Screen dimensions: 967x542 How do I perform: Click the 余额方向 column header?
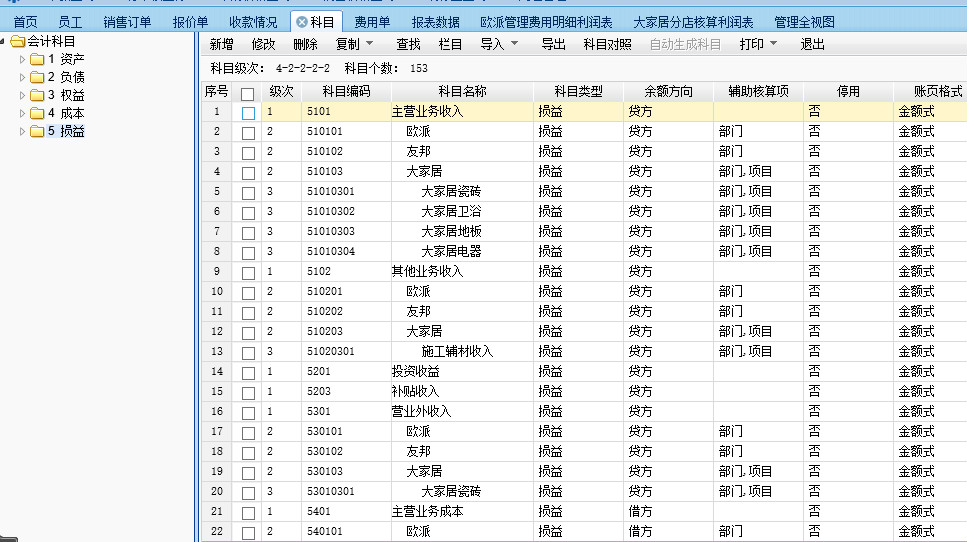(x=669, y=91)
